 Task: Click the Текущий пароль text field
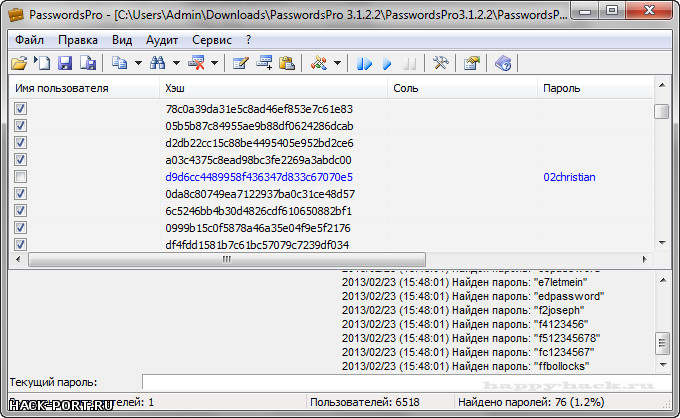406,382
